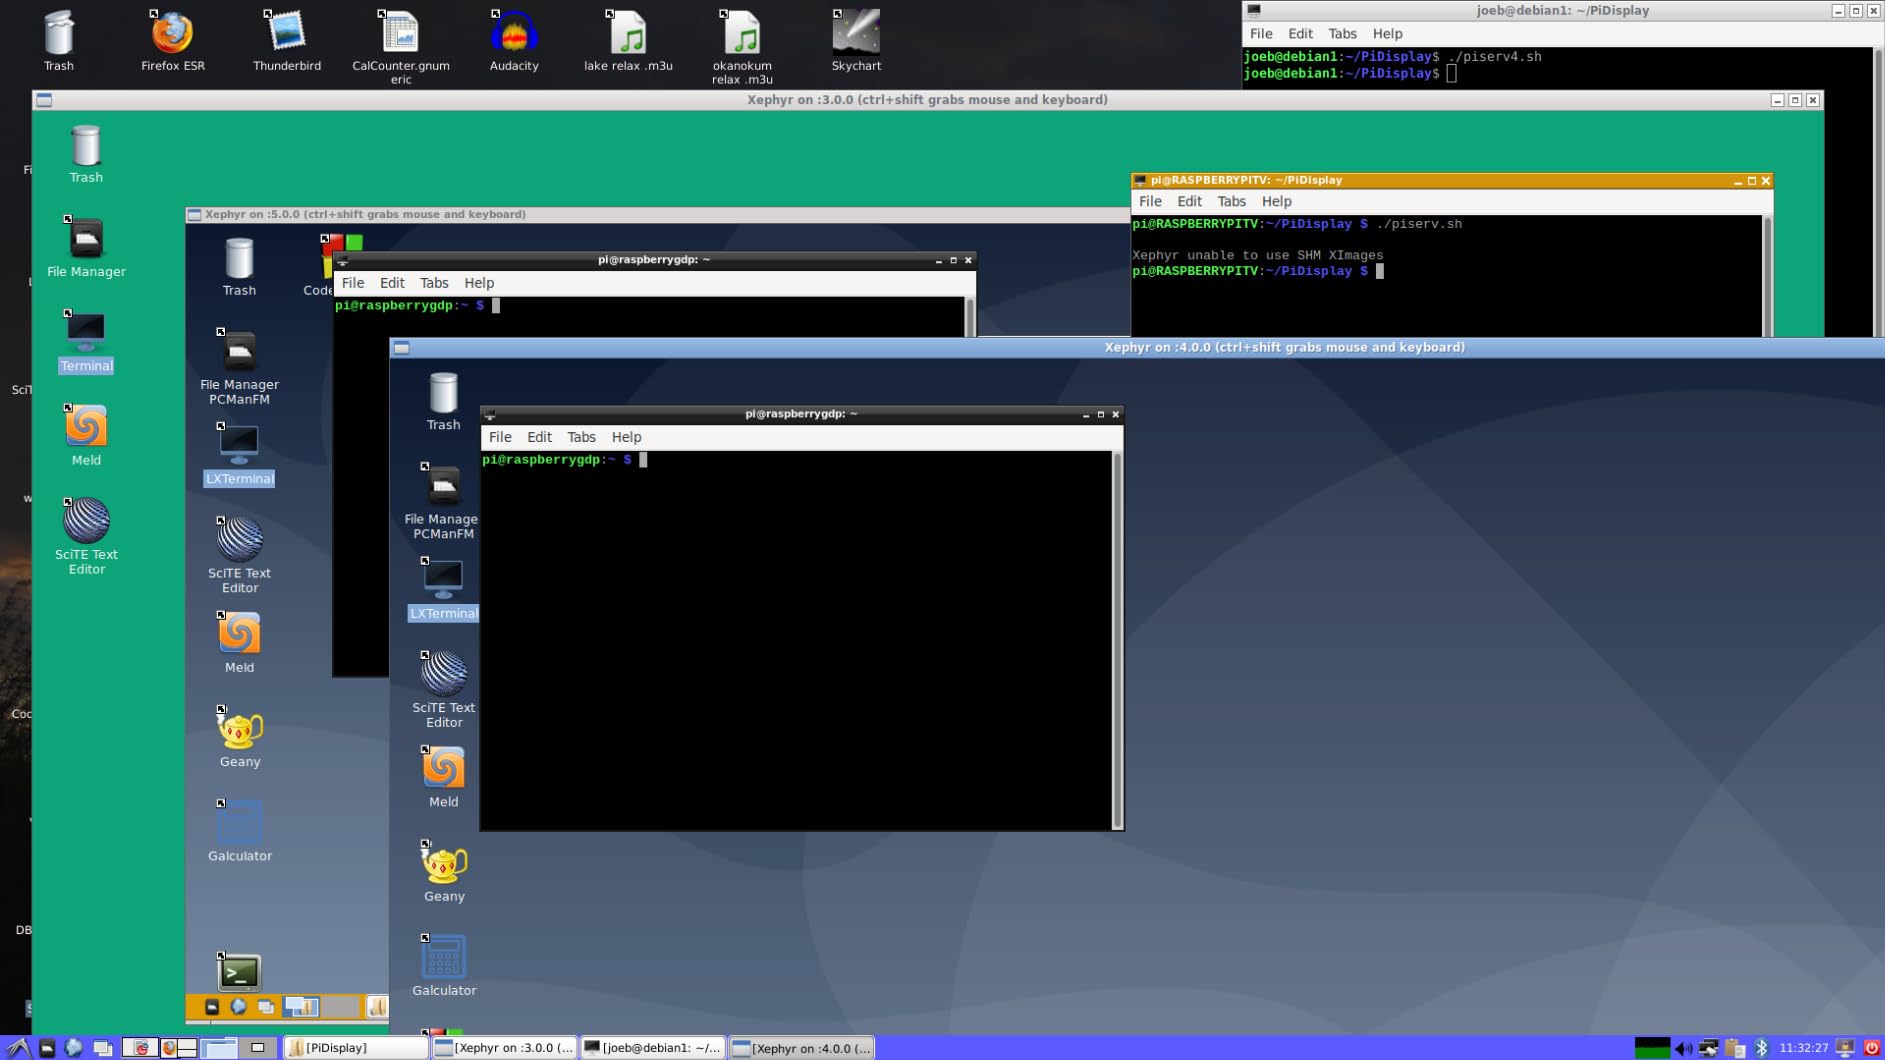Click the red power button in the panel

(1872, 1048)
